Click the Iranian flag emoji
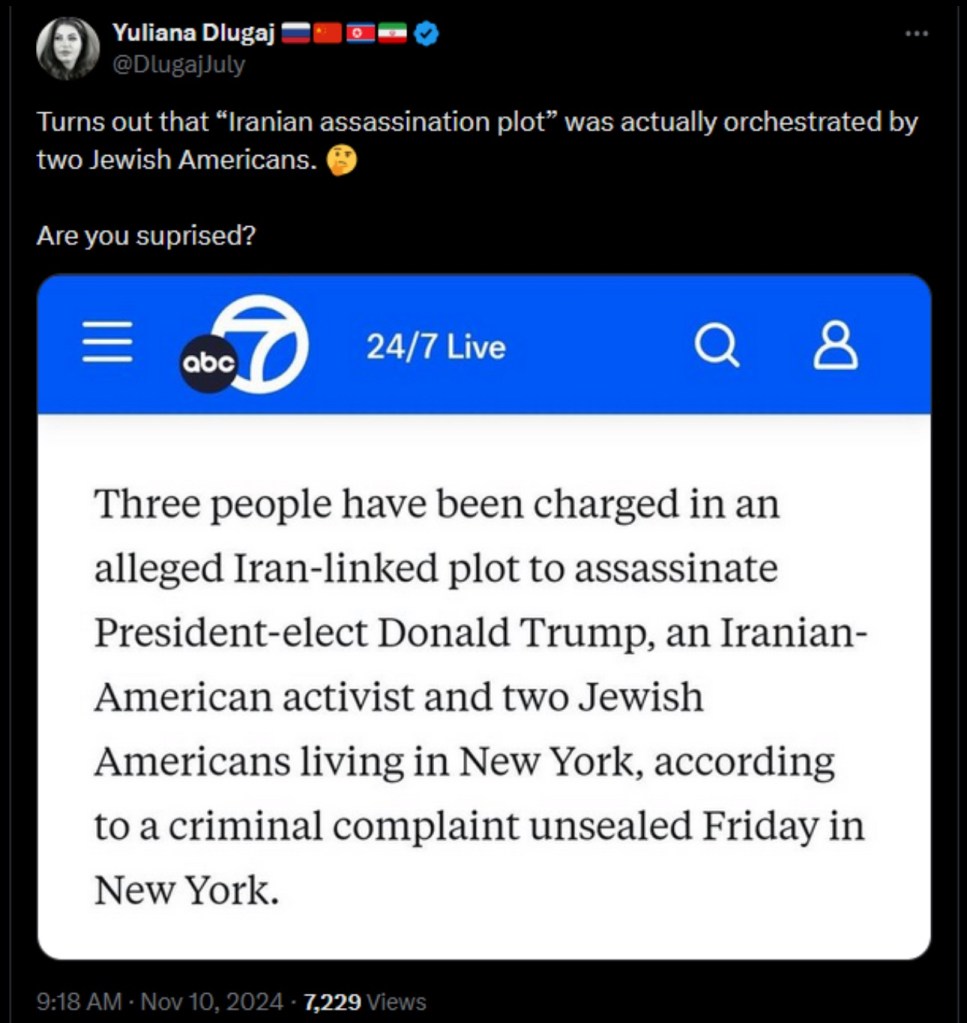Viewport: 967px width, 1023px height. pos(393,35)
